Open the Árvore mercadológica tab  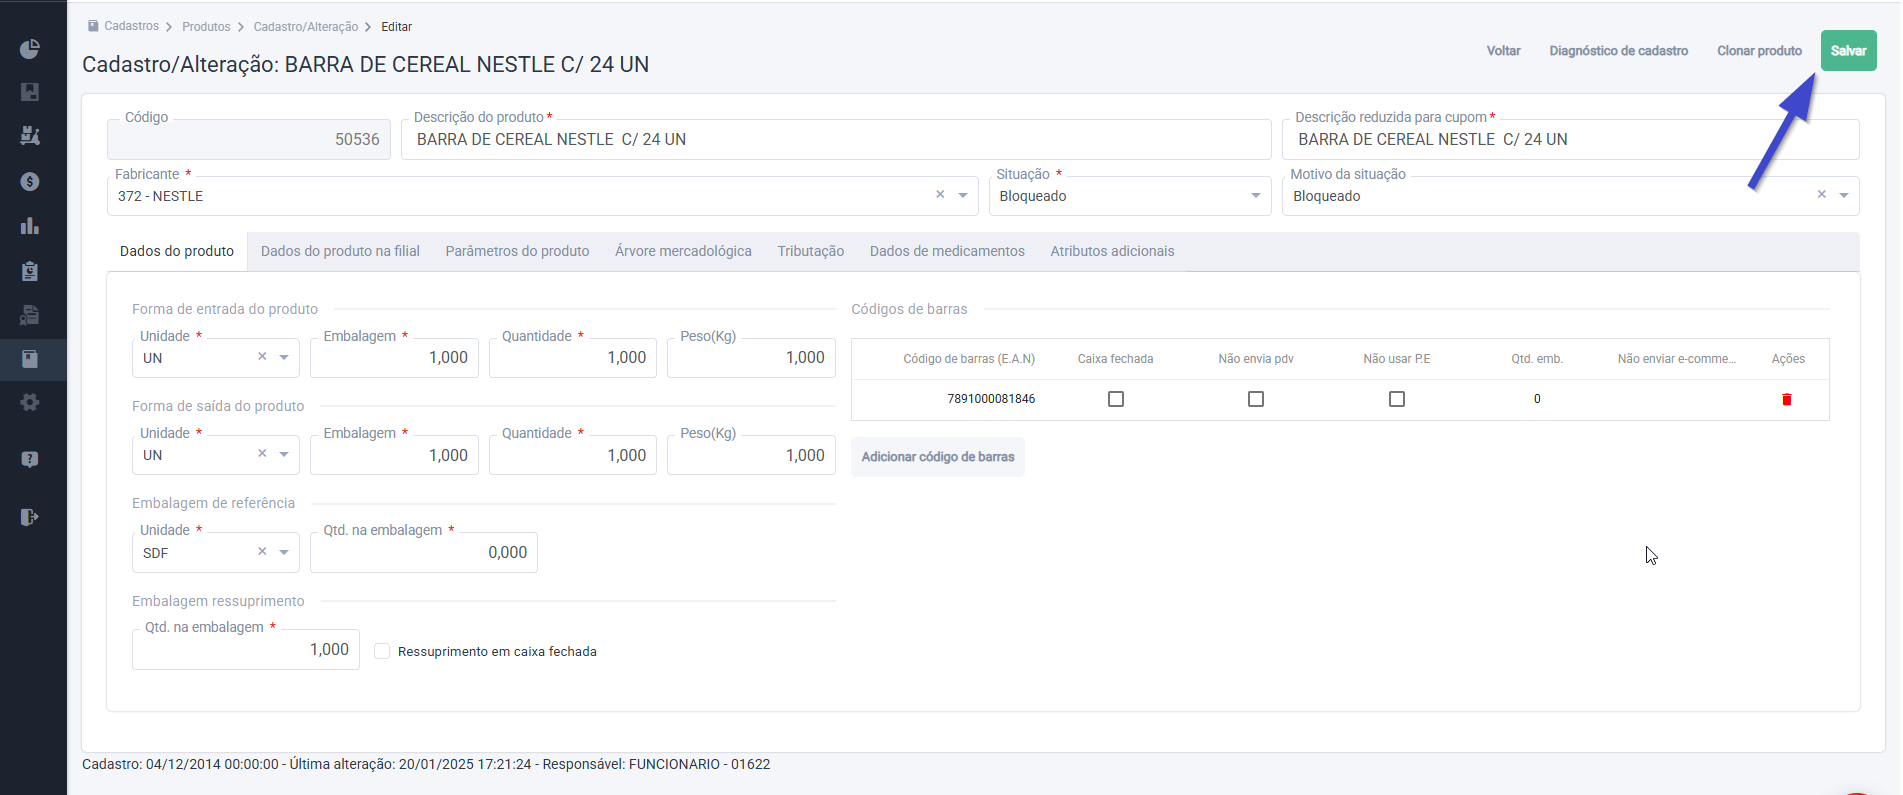pos(683,251)
